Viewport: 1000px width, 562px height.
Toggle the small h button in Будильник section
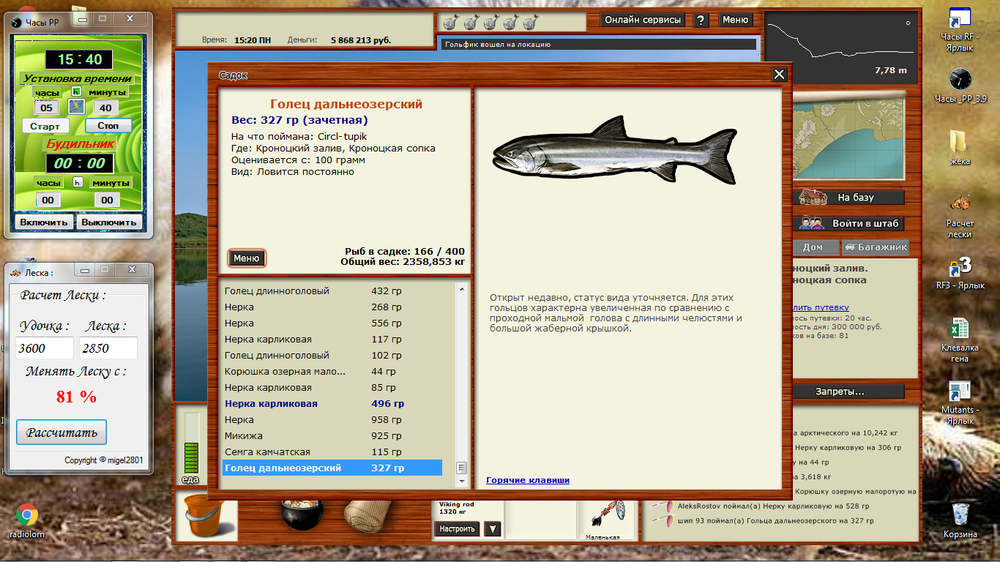77,182
